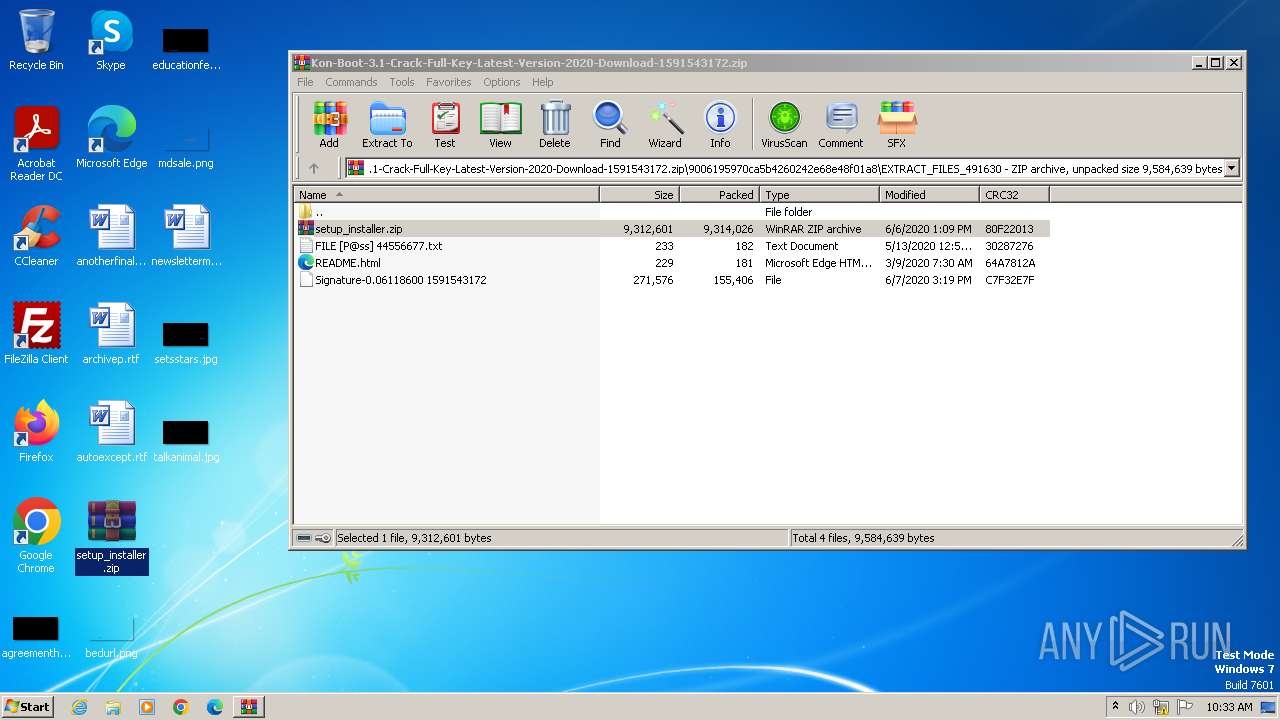Open Recycle Bin desktop icon

pyautogui.click(x=36, y=40)
